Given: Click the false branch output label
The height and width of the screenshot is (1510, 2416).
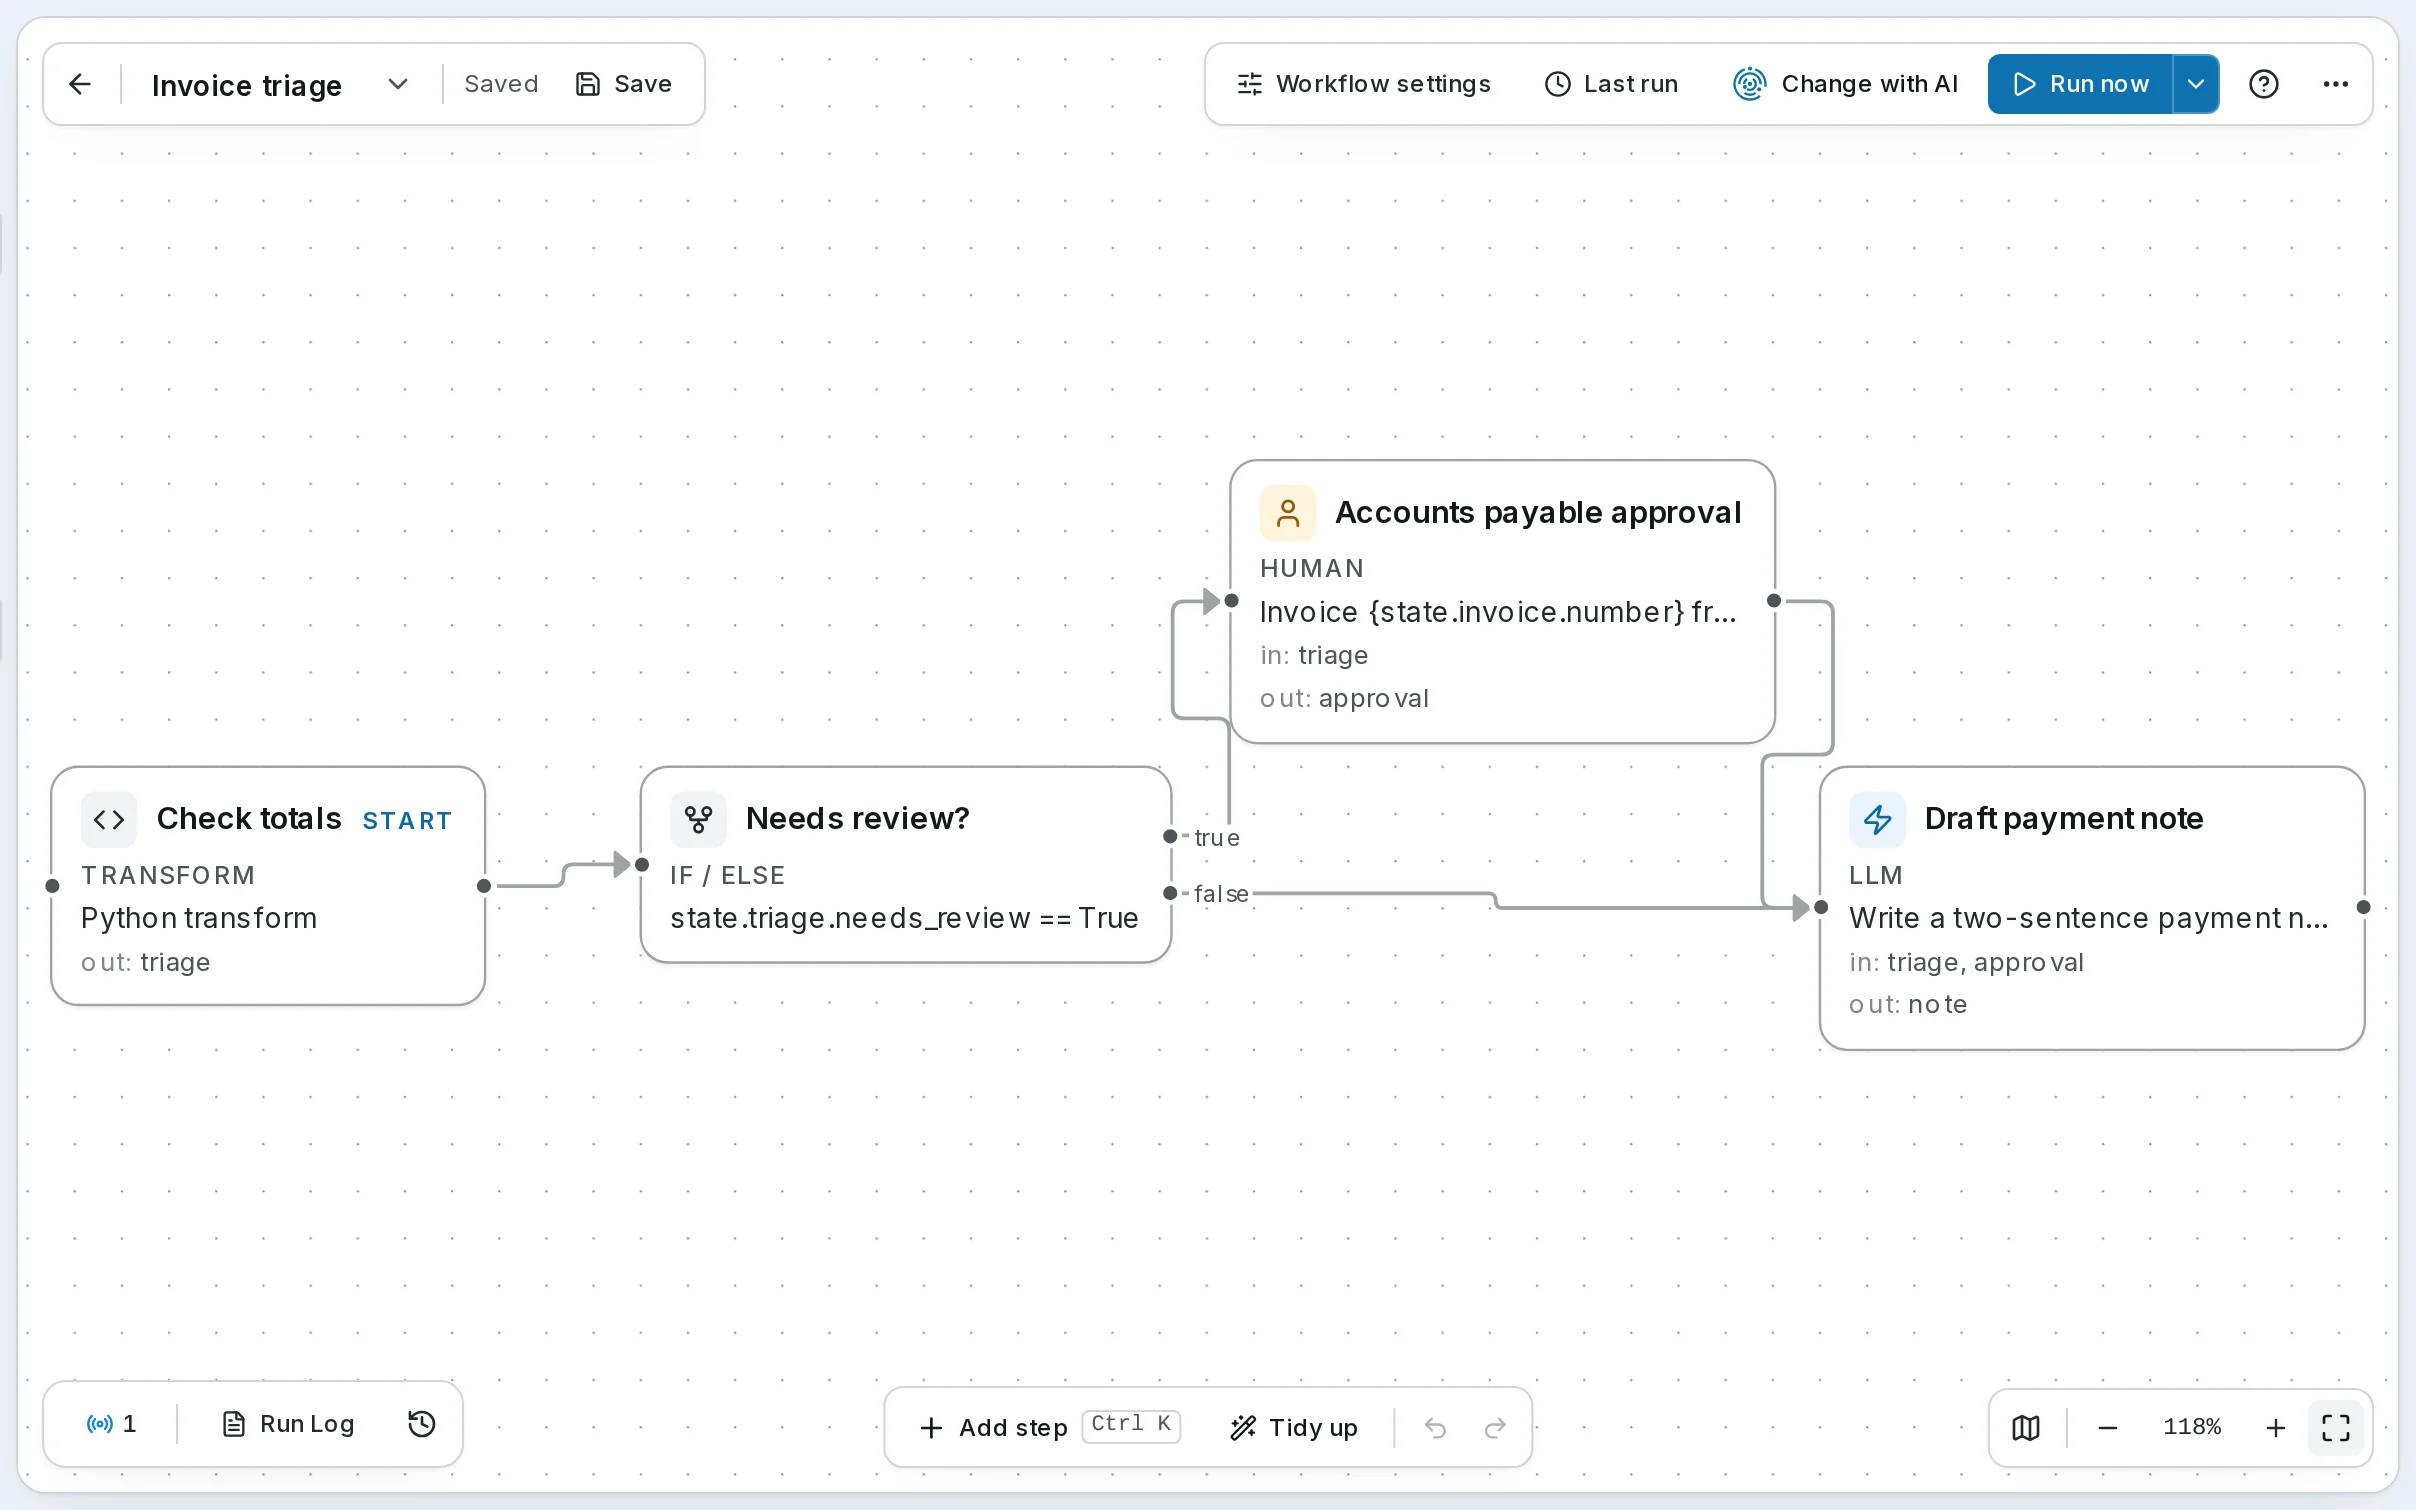Looking at the screenshot, I should (x=1221, y=894).
